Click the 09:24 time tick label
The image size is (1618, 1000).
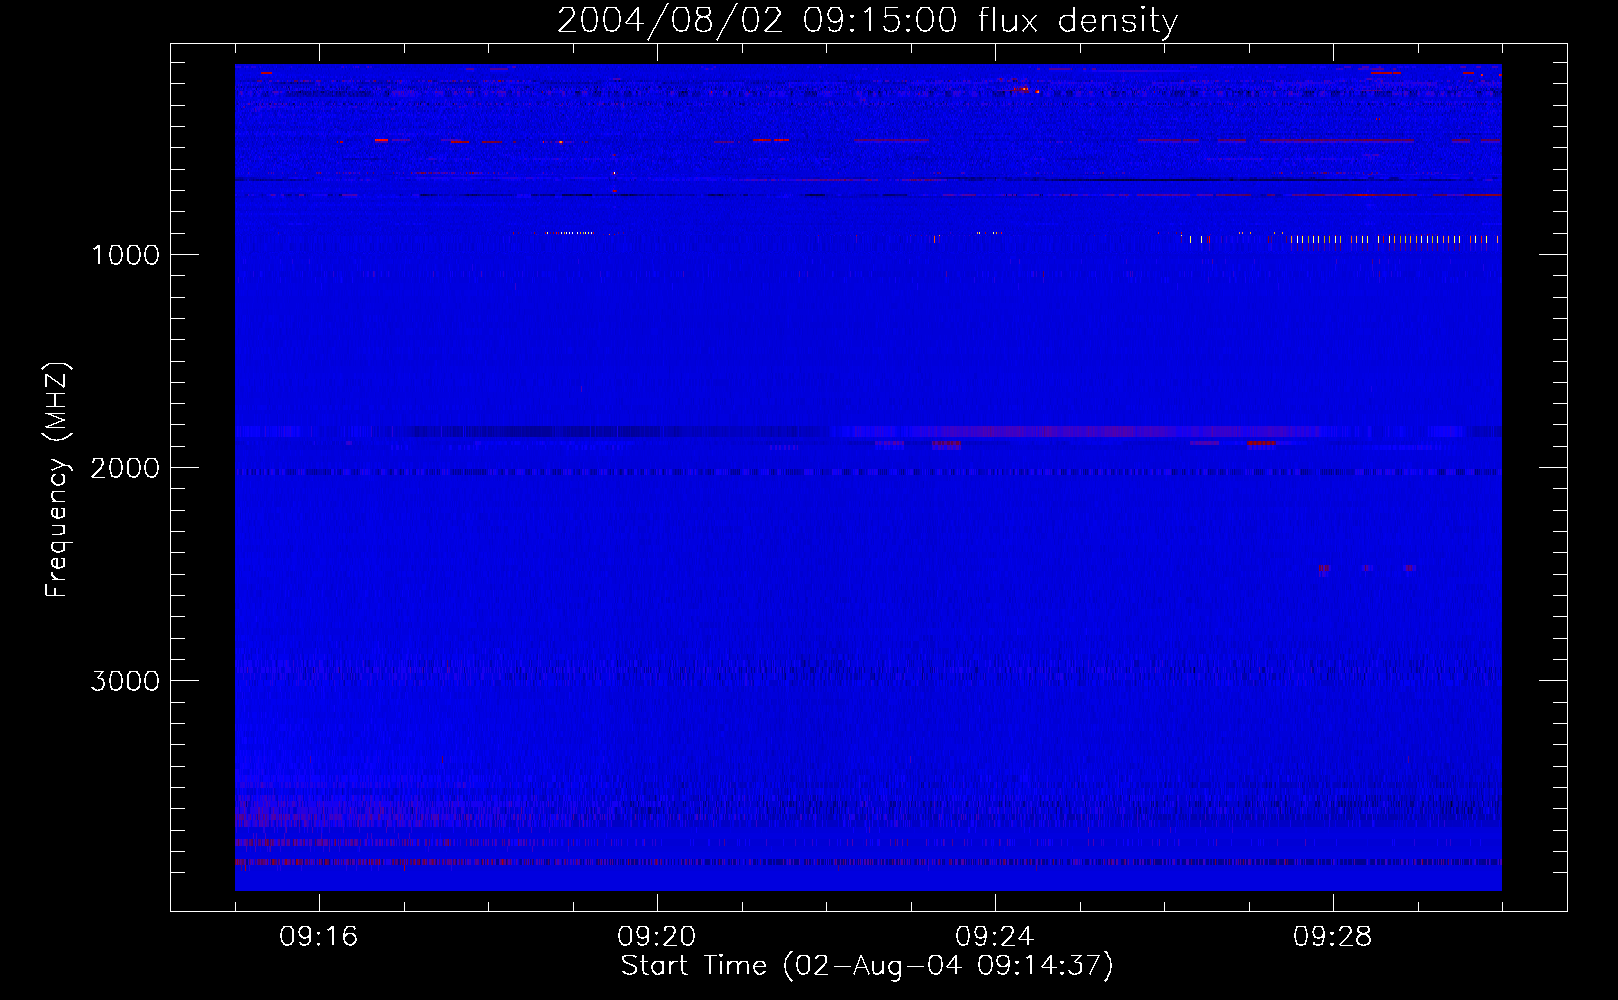(995, 937)
